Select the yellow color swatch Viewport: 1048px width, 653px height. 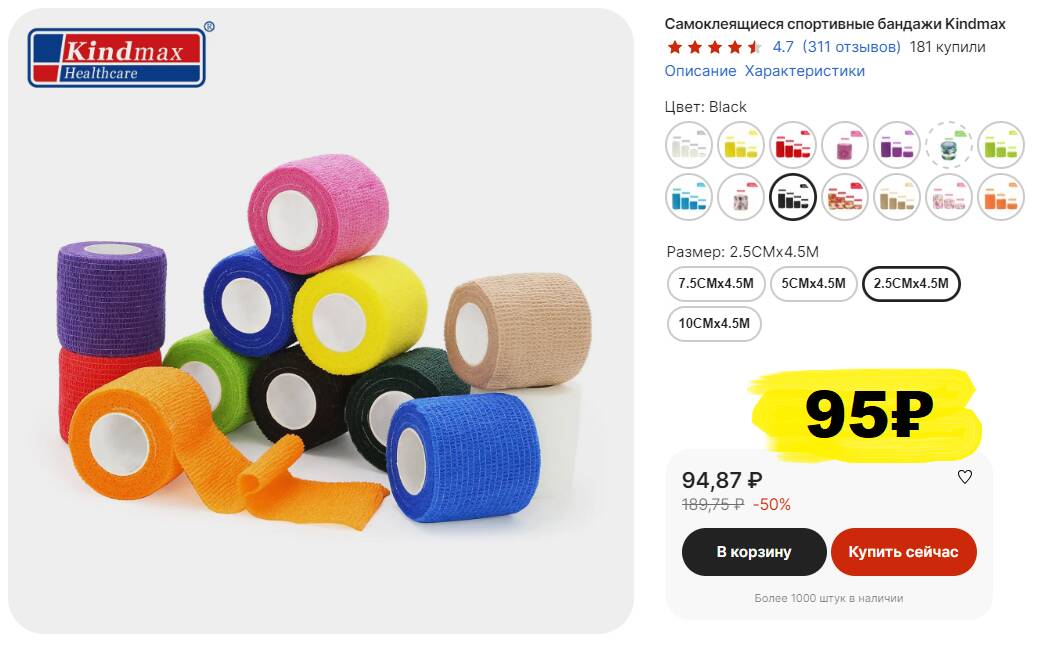click(741, 144)
